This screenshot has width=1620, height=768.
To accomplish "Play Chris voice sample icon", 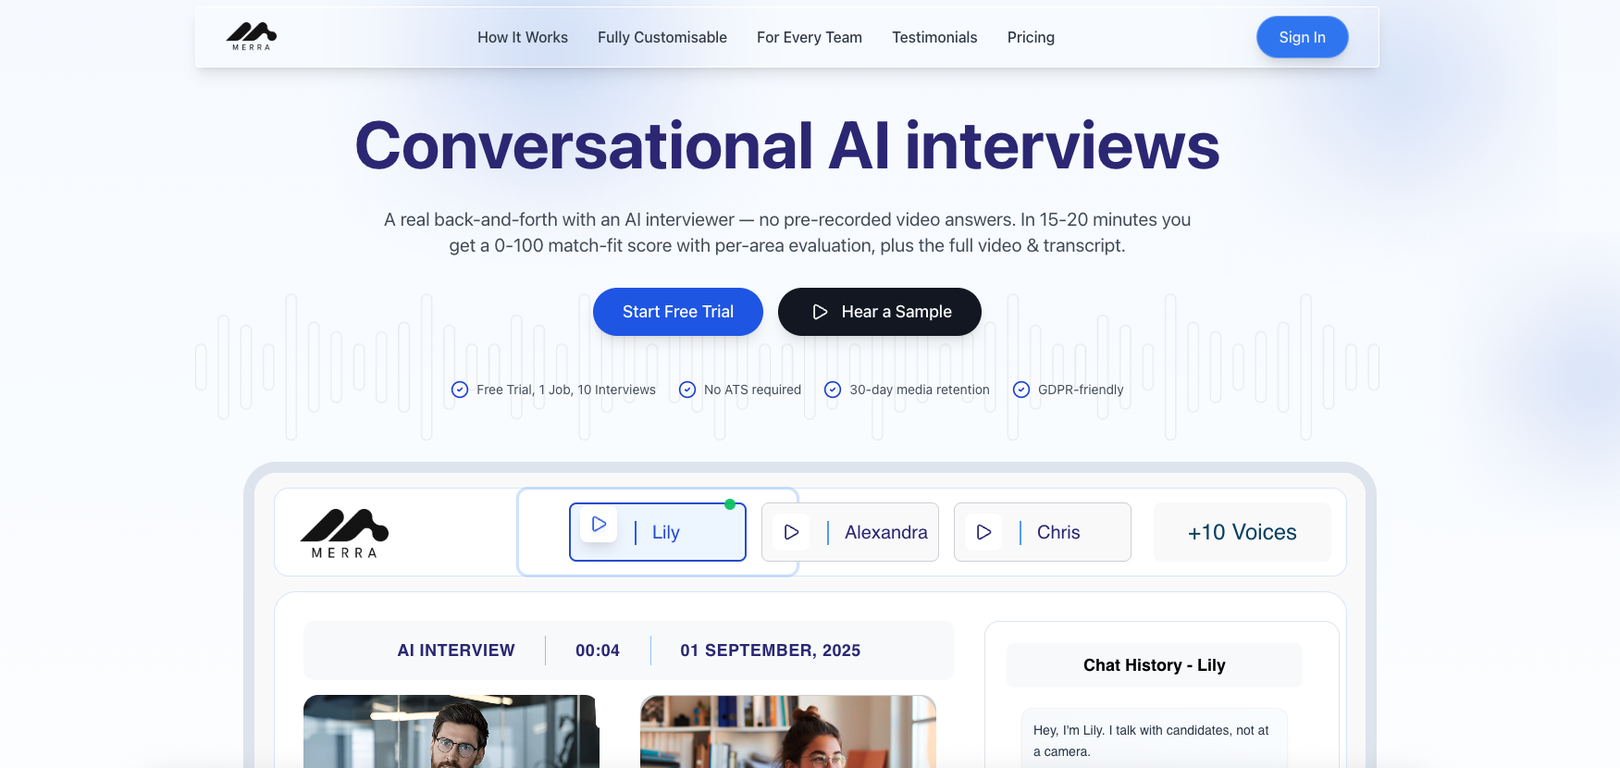I will pos(983,532).
